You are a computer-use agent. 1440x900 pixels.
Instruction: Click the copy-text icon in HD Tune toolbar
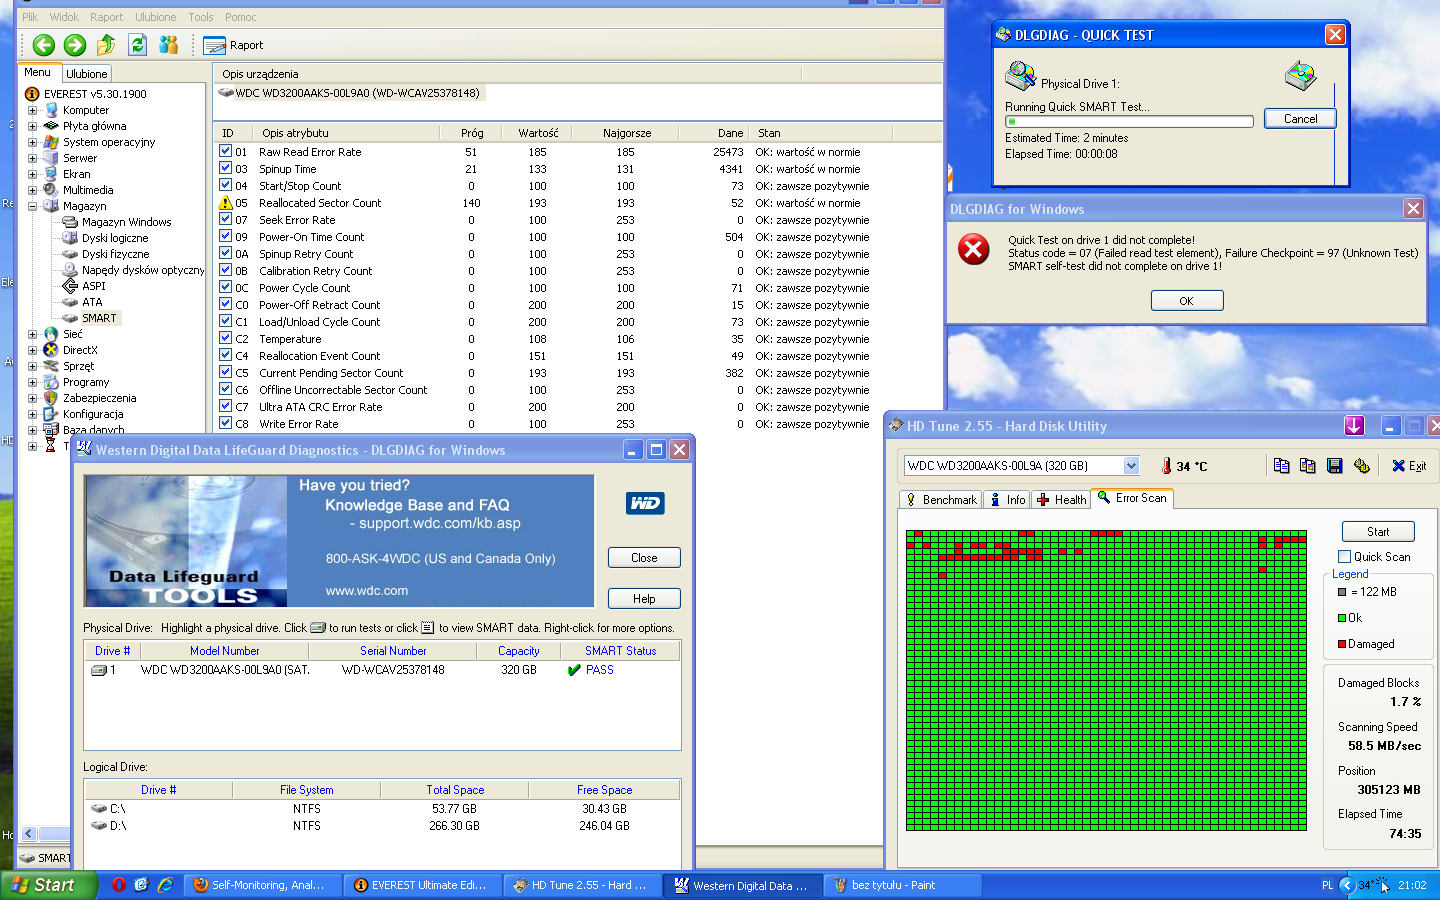(1282, 466)
